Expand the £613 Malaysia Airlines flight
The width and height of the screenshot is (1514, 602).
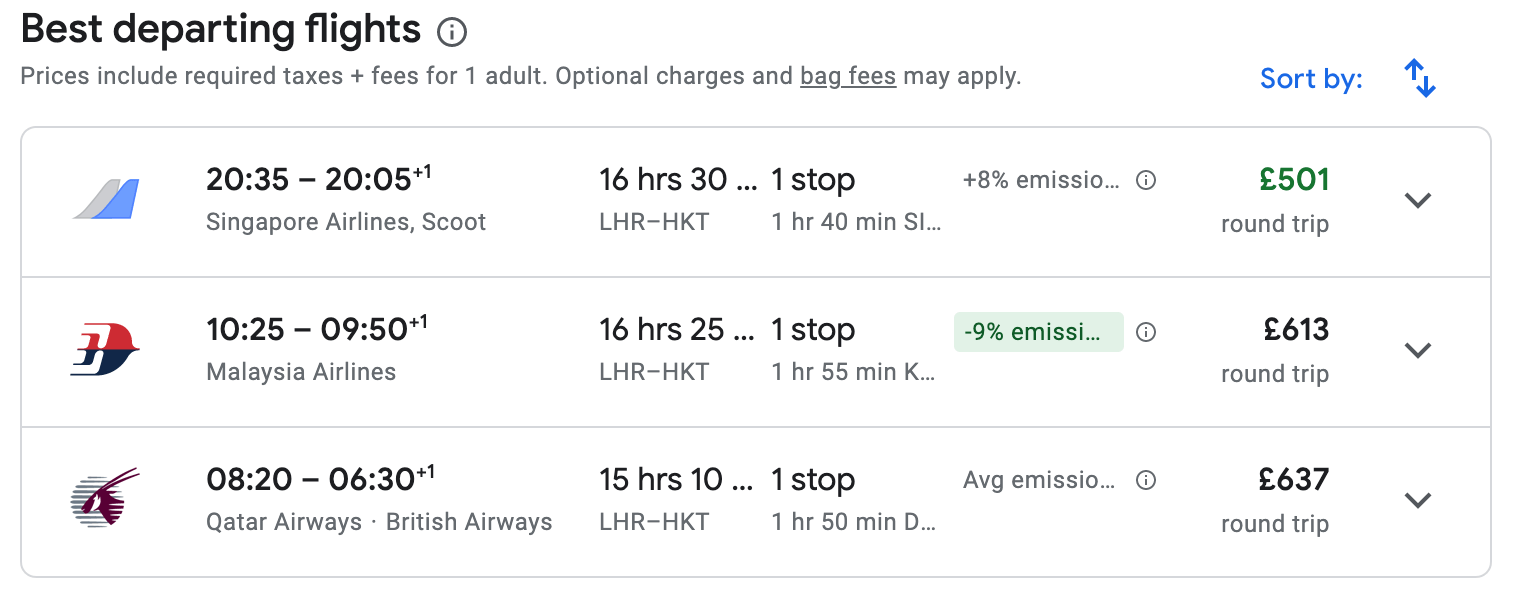1417,350
